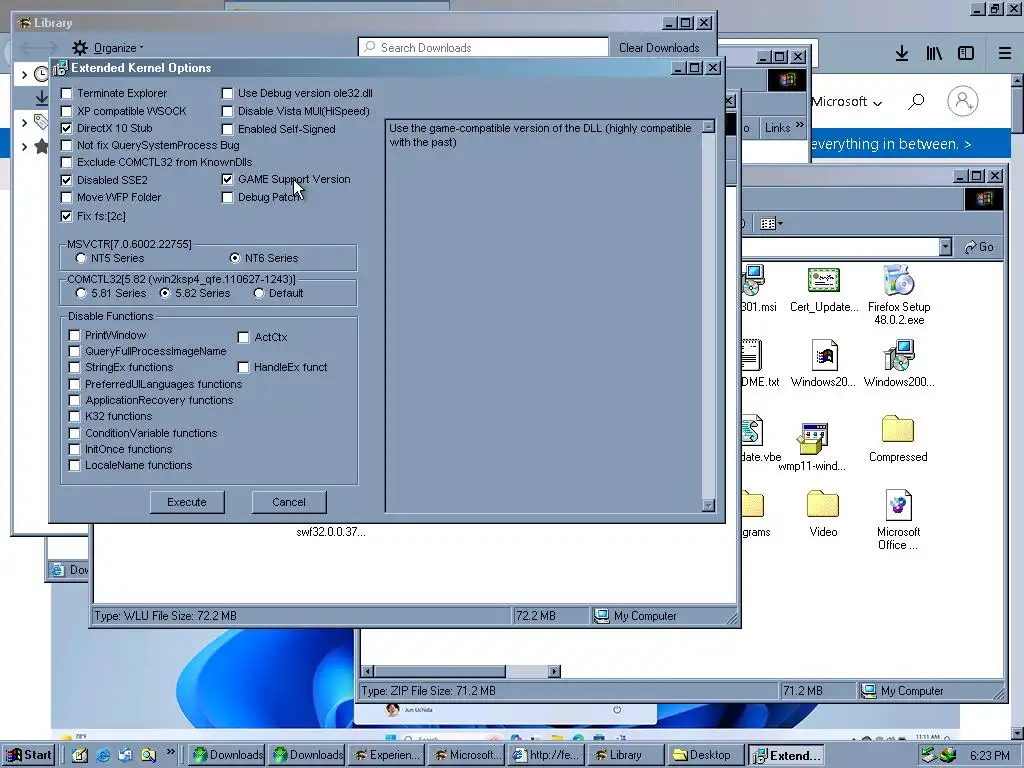
Task: Toggle the Firefox sidebar icon
Action: [966, 54]
